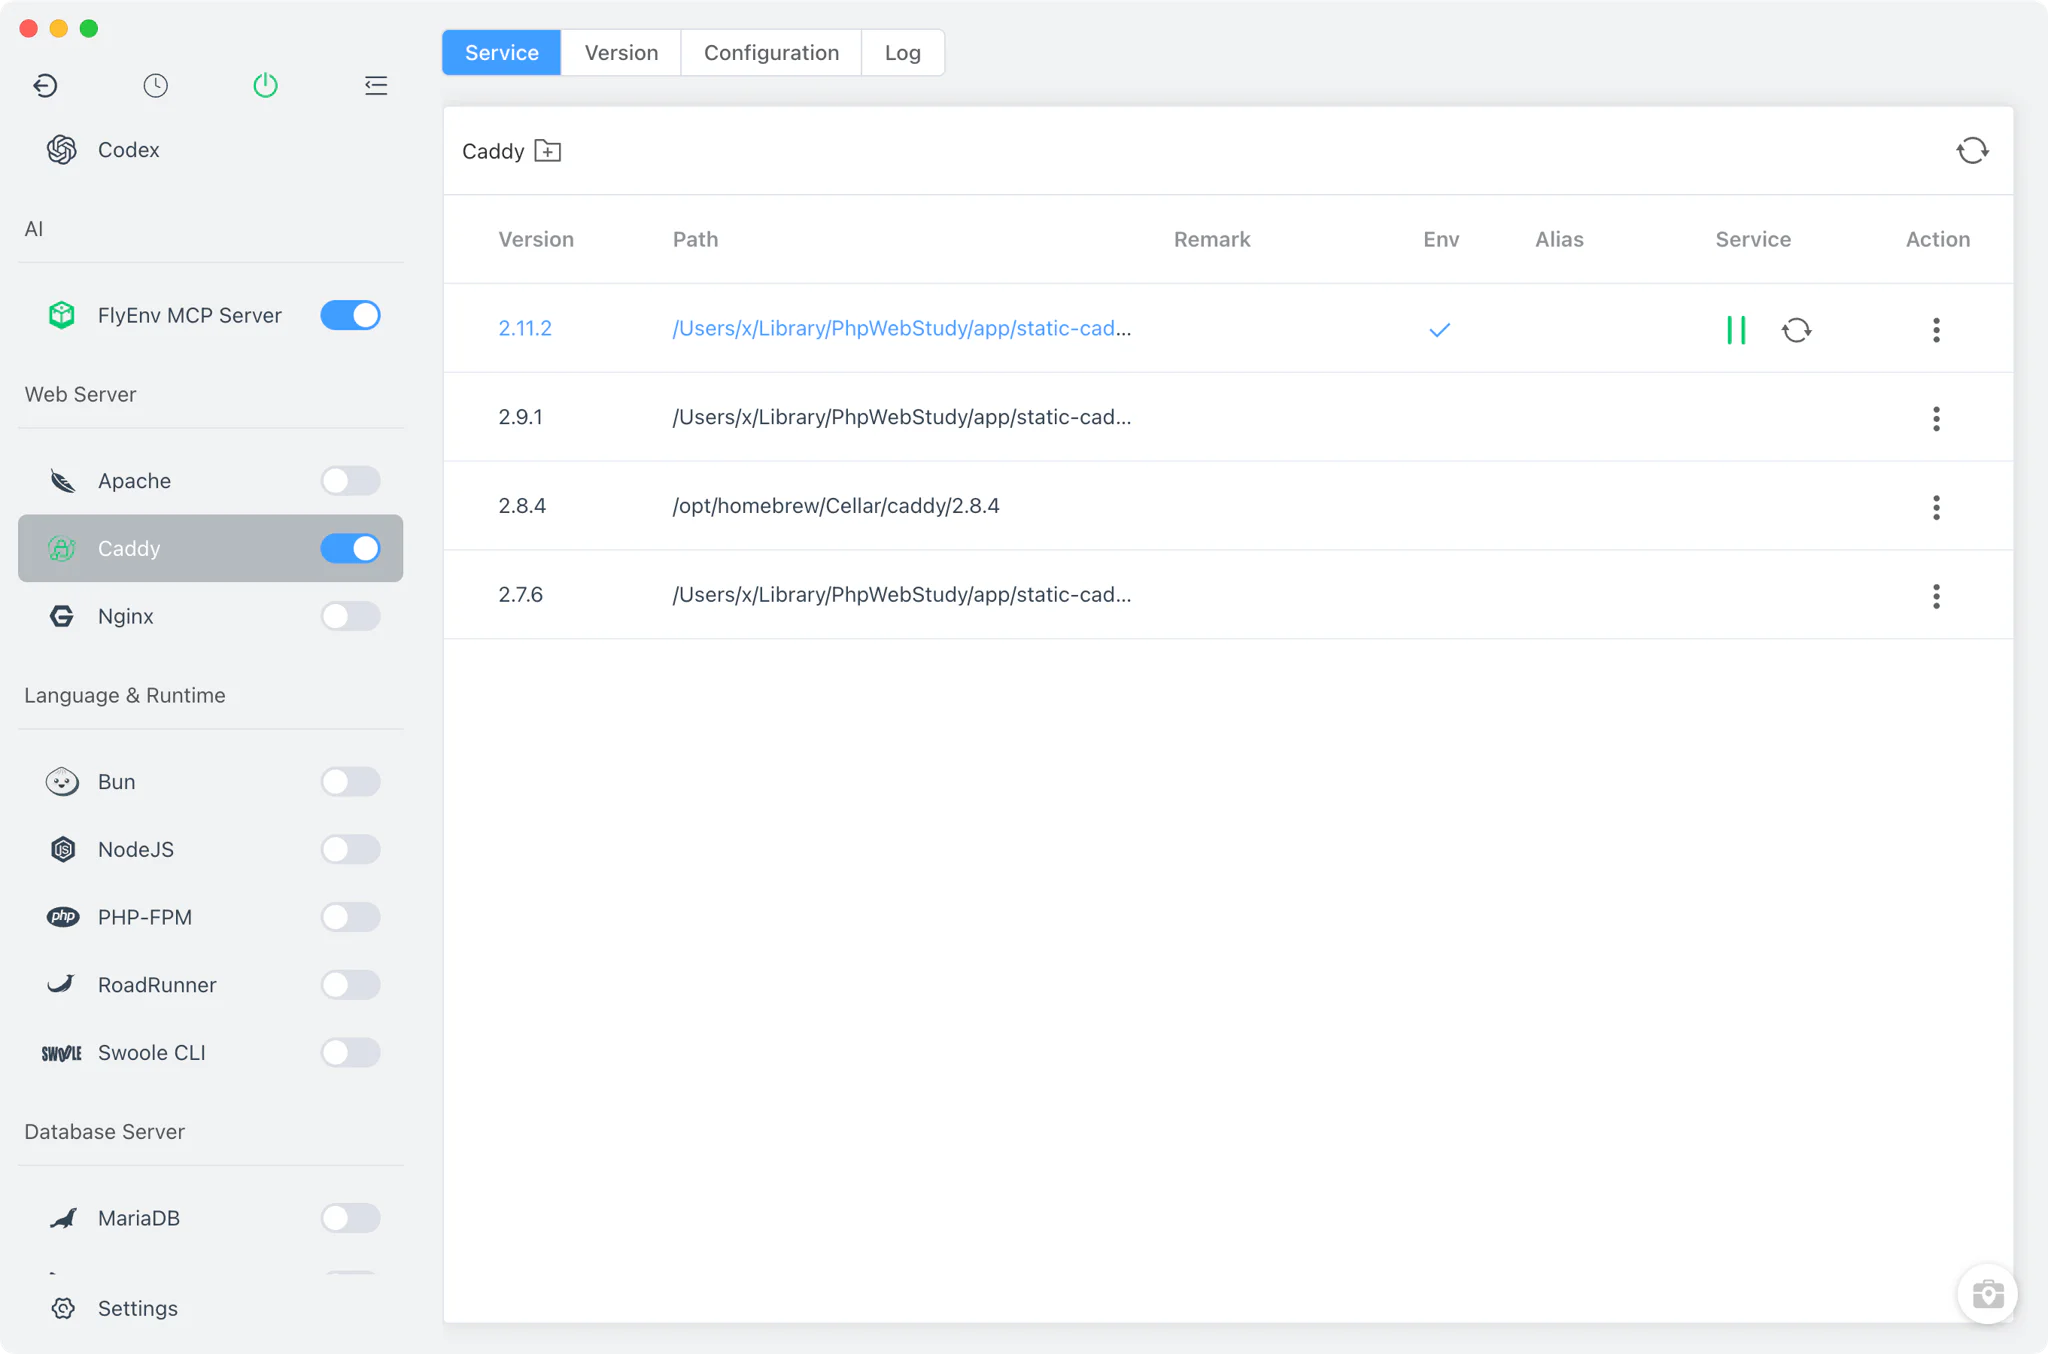Click the Nginx logo icon
Image resolution: width=2048 pixels, height=1354 pixels.
click(62, 616)
